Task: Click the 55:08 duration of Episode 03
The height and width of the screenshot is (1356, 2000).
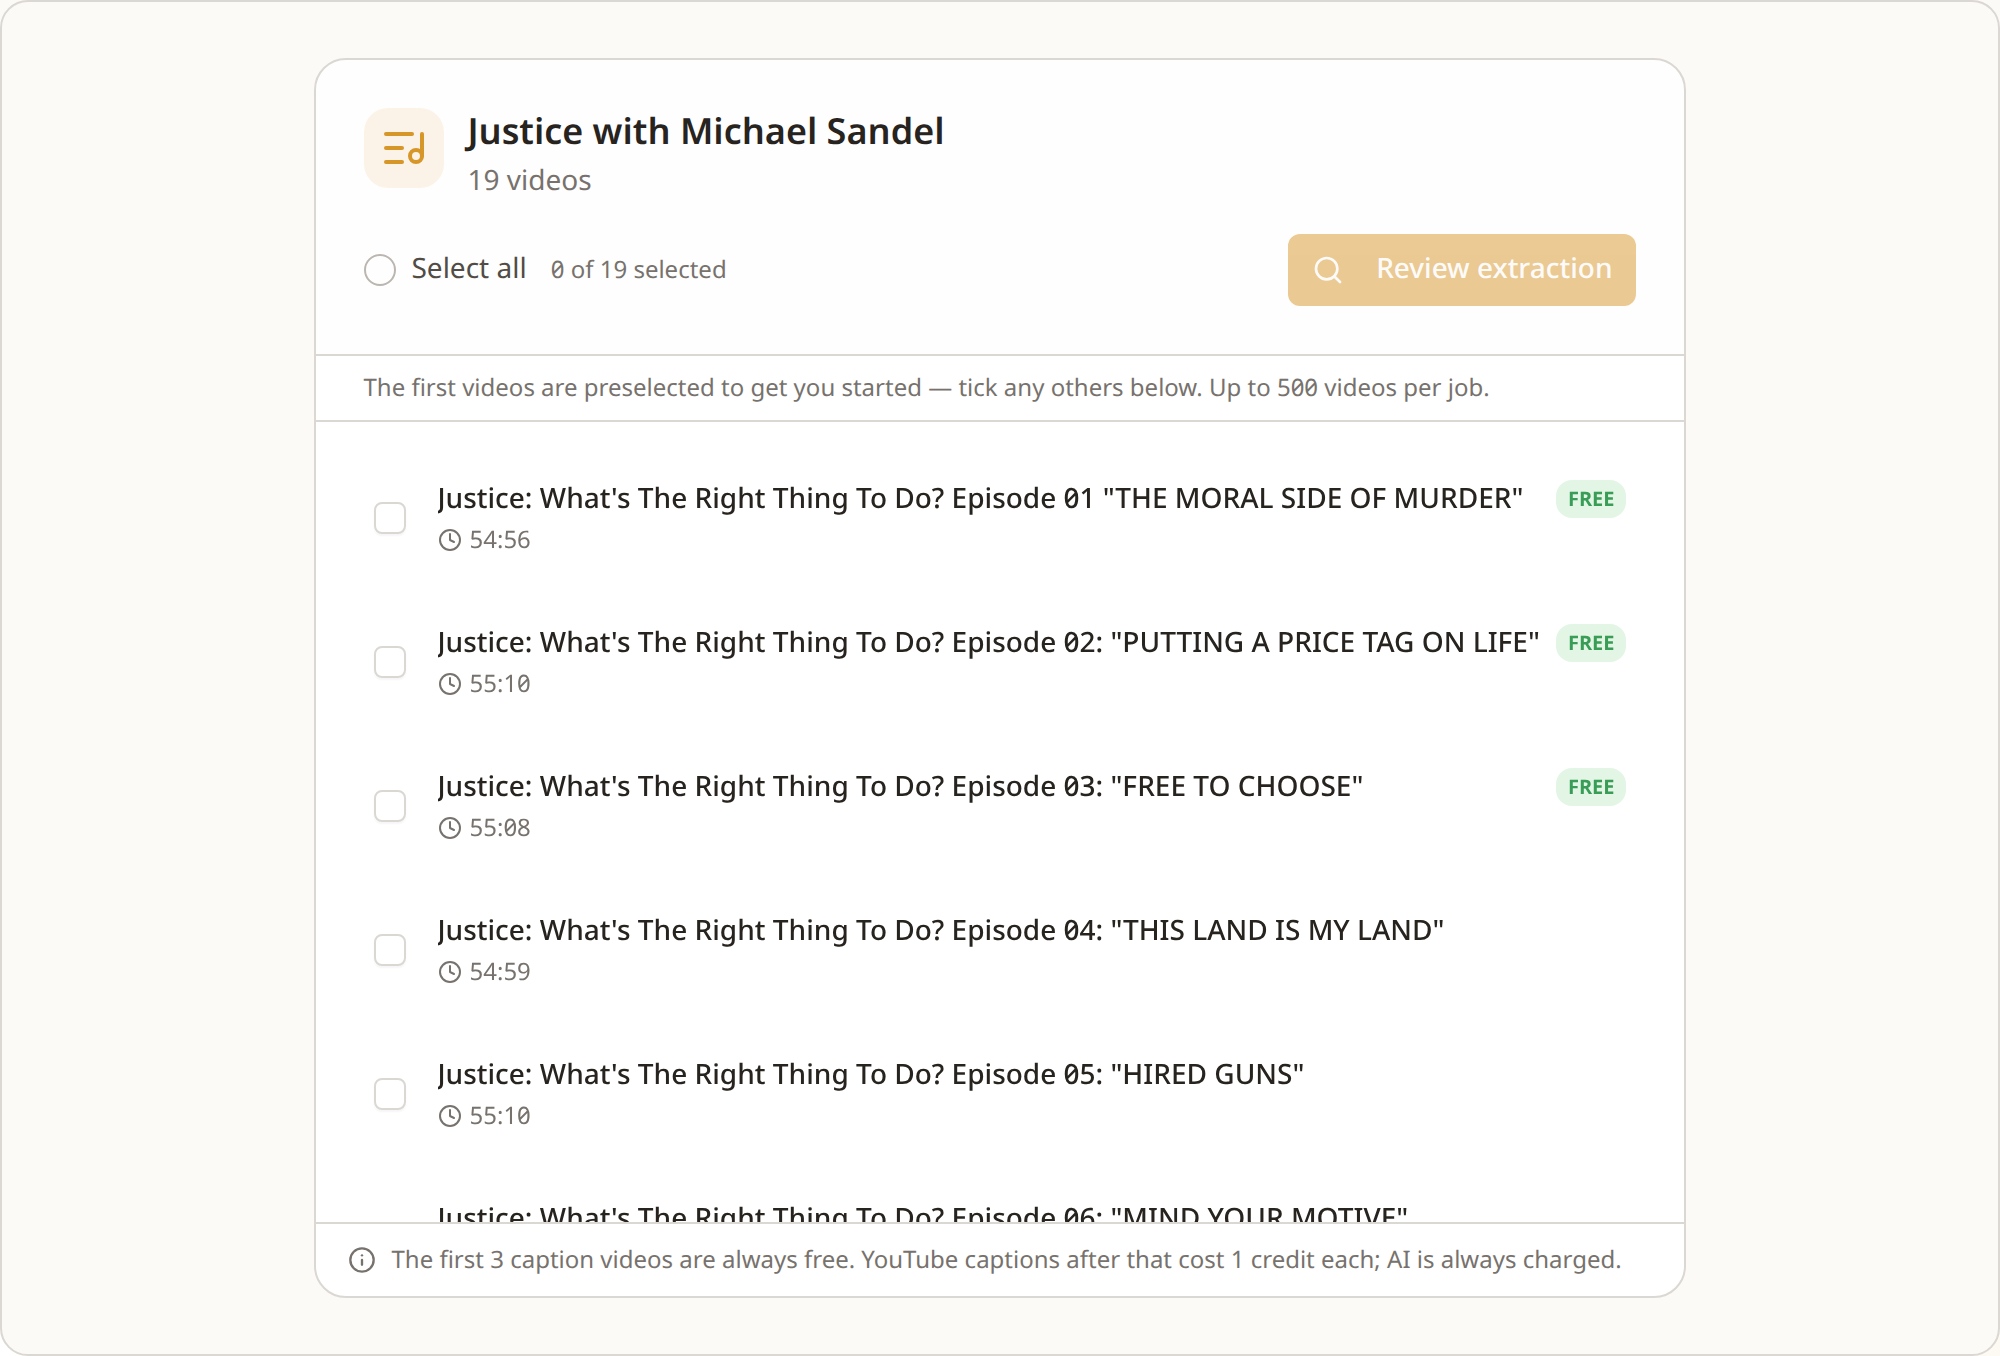Action: click(x=500, y=828)
